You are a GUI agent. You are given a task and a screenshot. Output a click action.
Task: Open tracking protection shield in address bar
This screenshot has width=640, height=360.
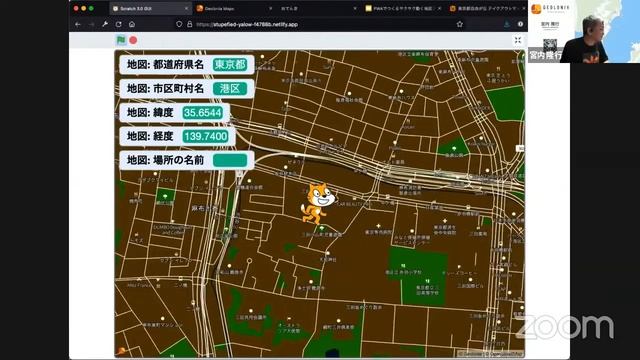[179, 24]
